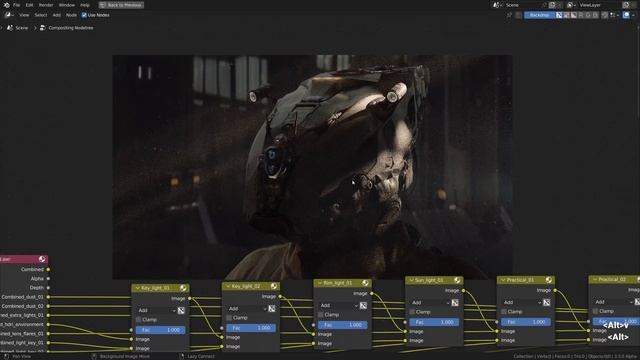The image size is (640, 360).
Task: Select the color and alpha channel icon
Action: (559, 15)
